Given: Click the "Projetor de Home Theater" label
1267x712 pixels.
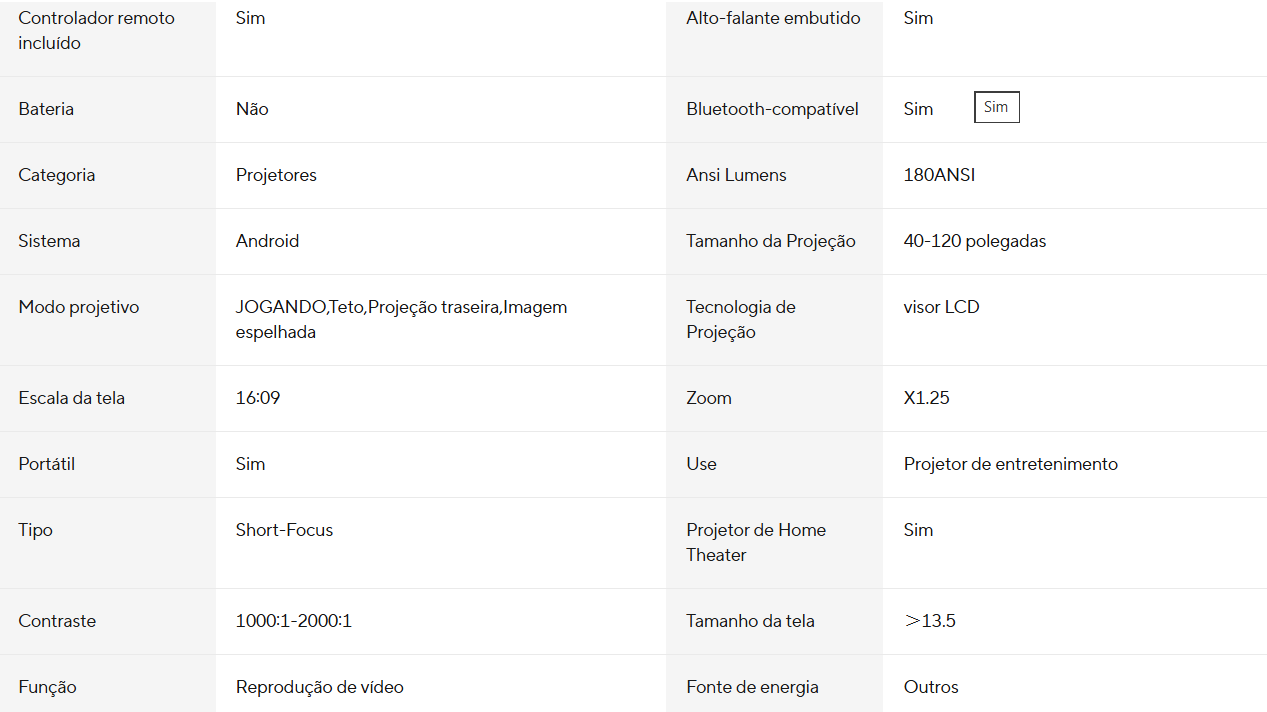Looking at the screenshot, I should point(756,542).
